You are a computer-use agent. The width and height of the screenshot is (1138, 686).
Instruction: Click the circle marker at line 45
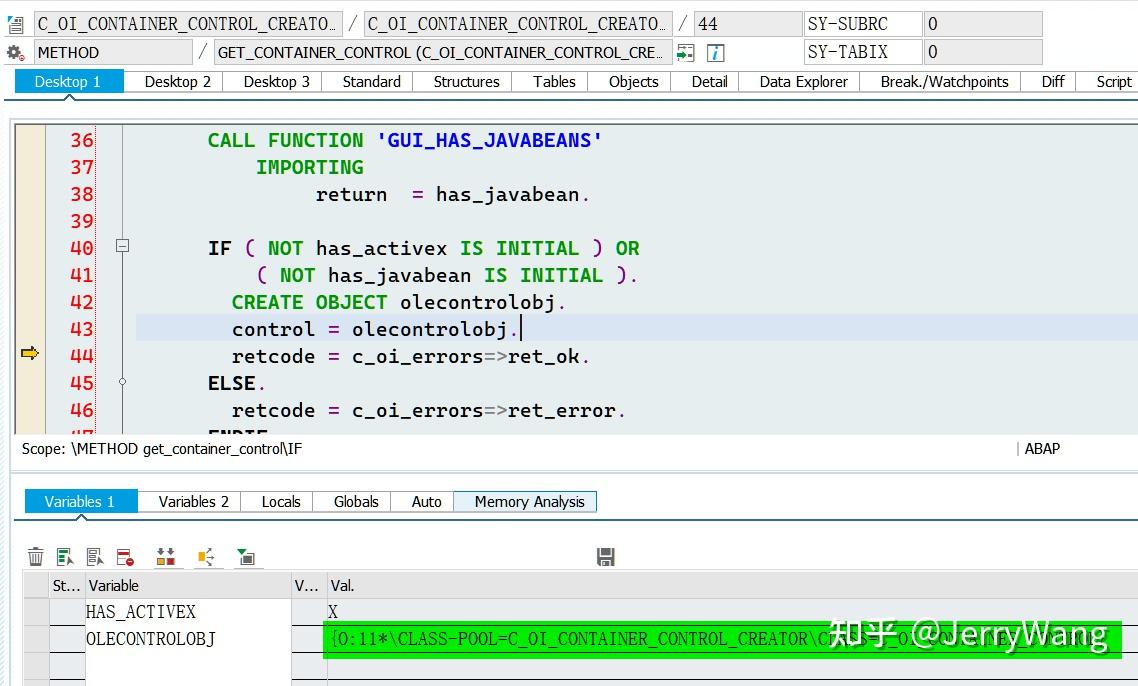pos(122,380)
